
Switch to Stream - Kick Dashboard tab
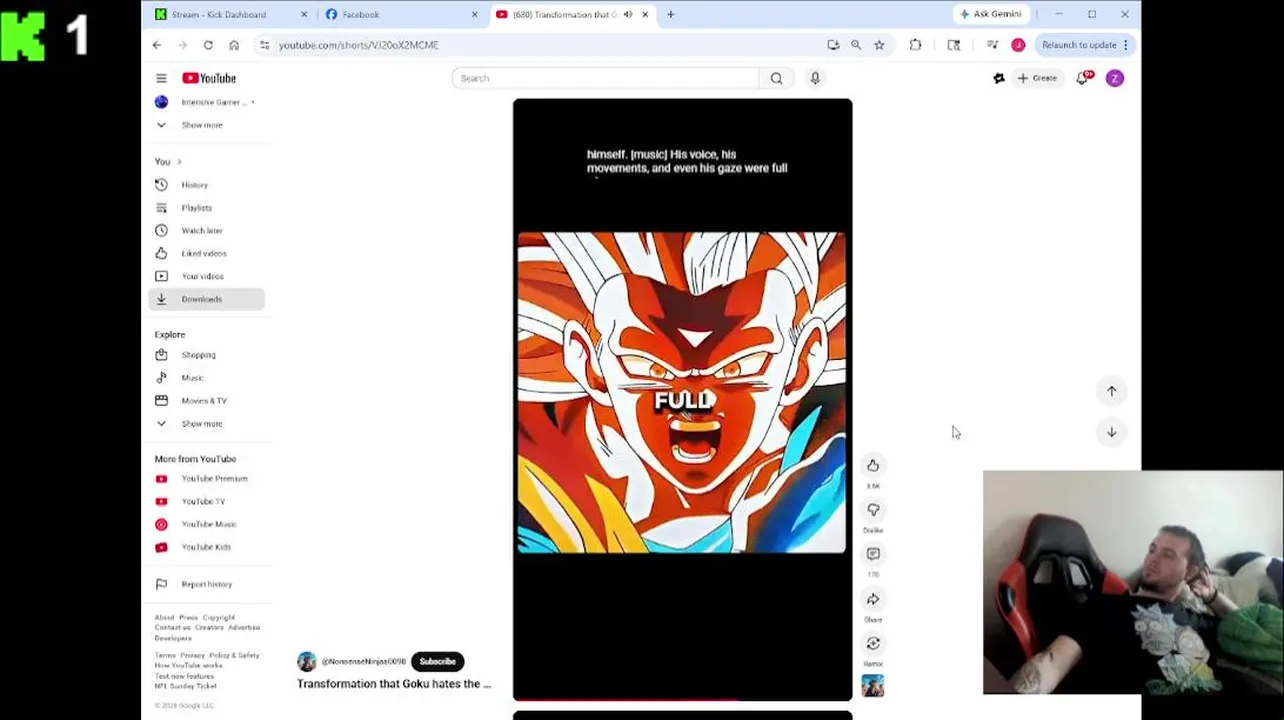(x=228, y=14)
